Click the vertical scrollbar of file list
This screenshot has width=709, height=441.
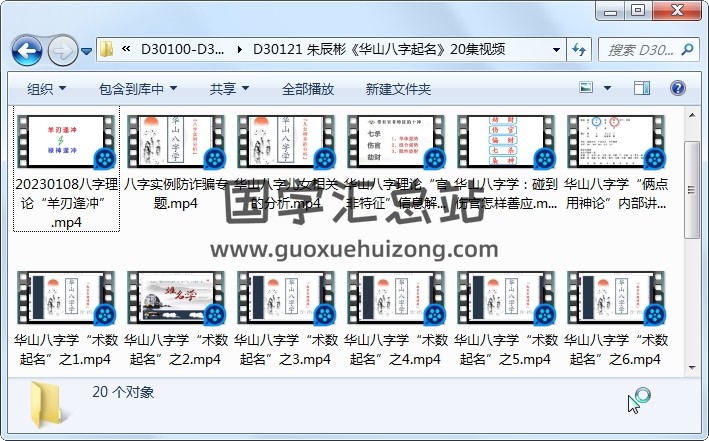pyautogui.click(x=691, y=190)
